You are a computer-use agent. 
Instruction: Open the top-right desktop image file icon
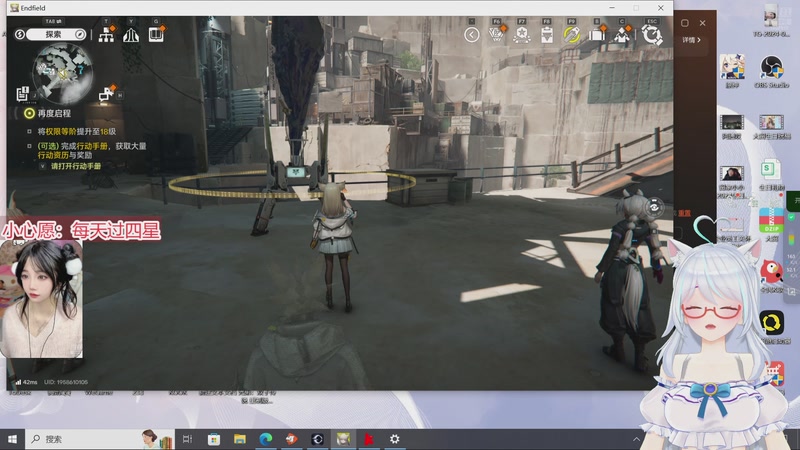771,20
